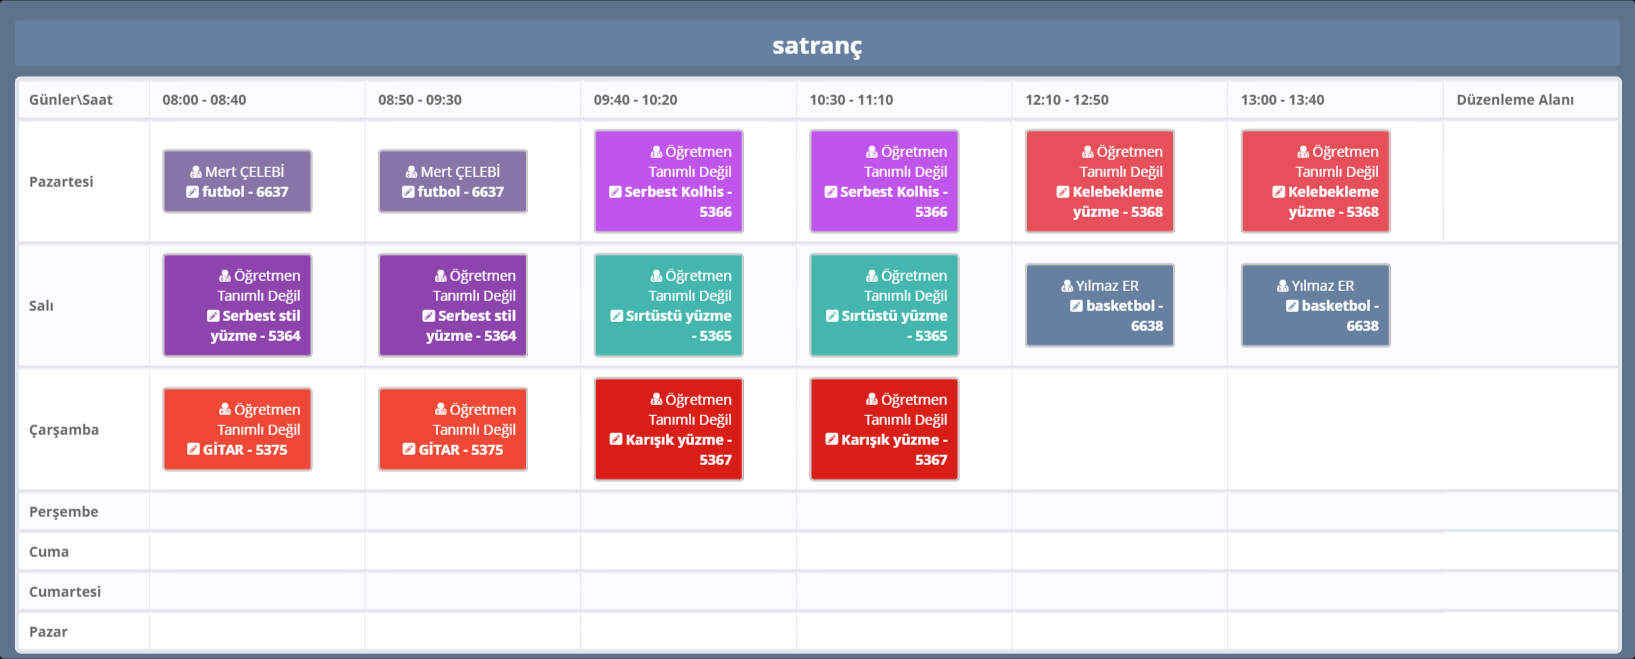This screenshot has height=659, width=1635.
Task: Select the Salı 08:50 Serbest stil yüzme card
Action: tap(452, 305)
